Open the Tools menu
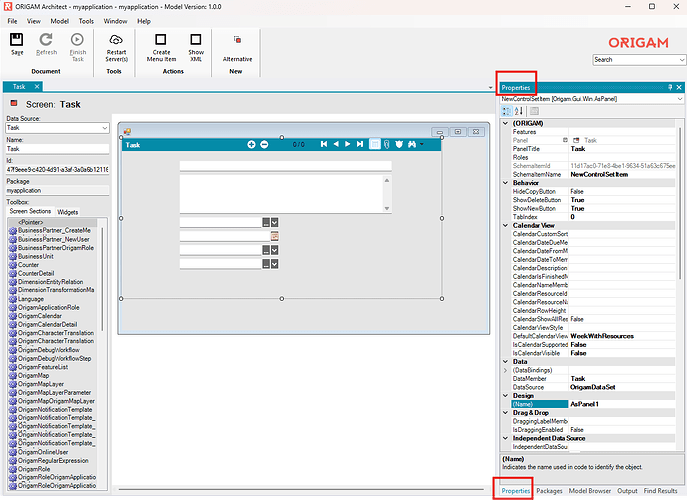Screen dimensions: 687x500 point(86,21)
